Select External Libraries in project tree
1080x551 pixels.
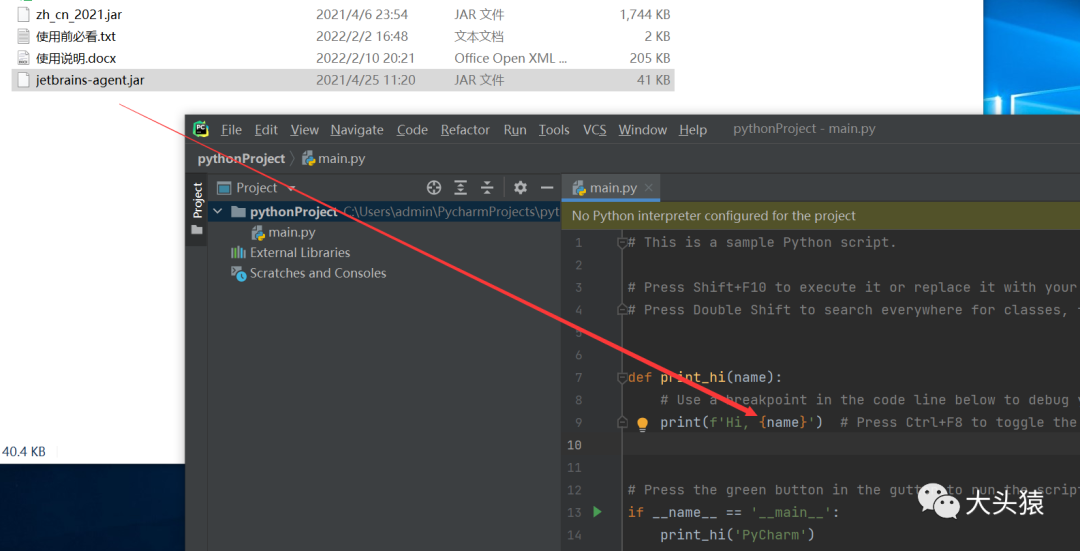(x=300, y=253)
